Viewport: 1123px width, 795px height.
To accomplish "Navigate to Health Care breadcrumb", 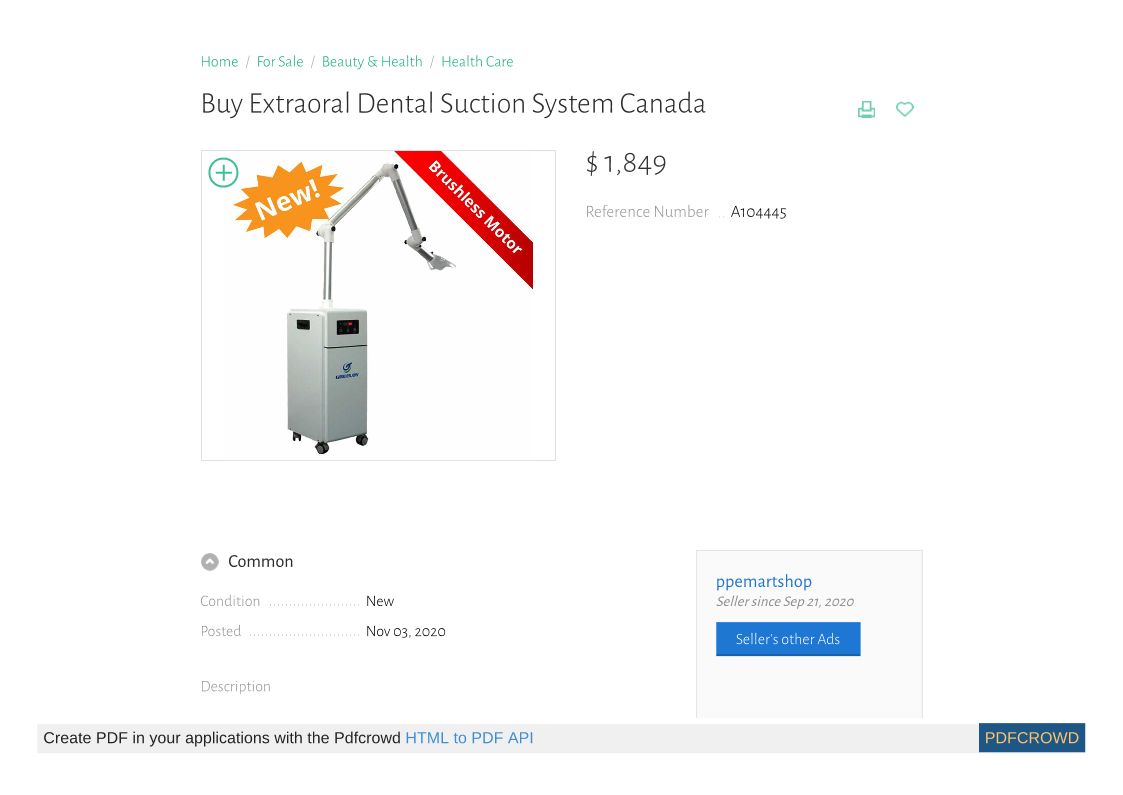I will pos(477,62).
